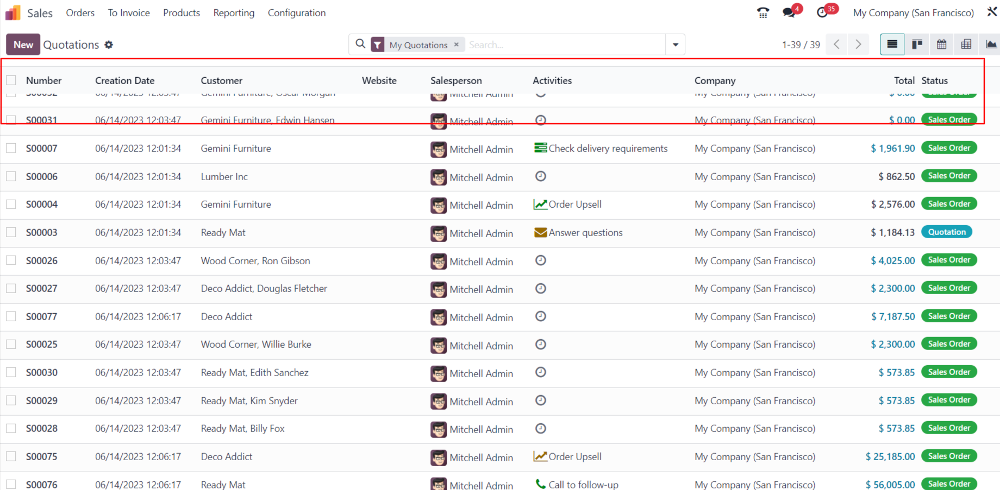Click into the Search input field

click(564, 45)
